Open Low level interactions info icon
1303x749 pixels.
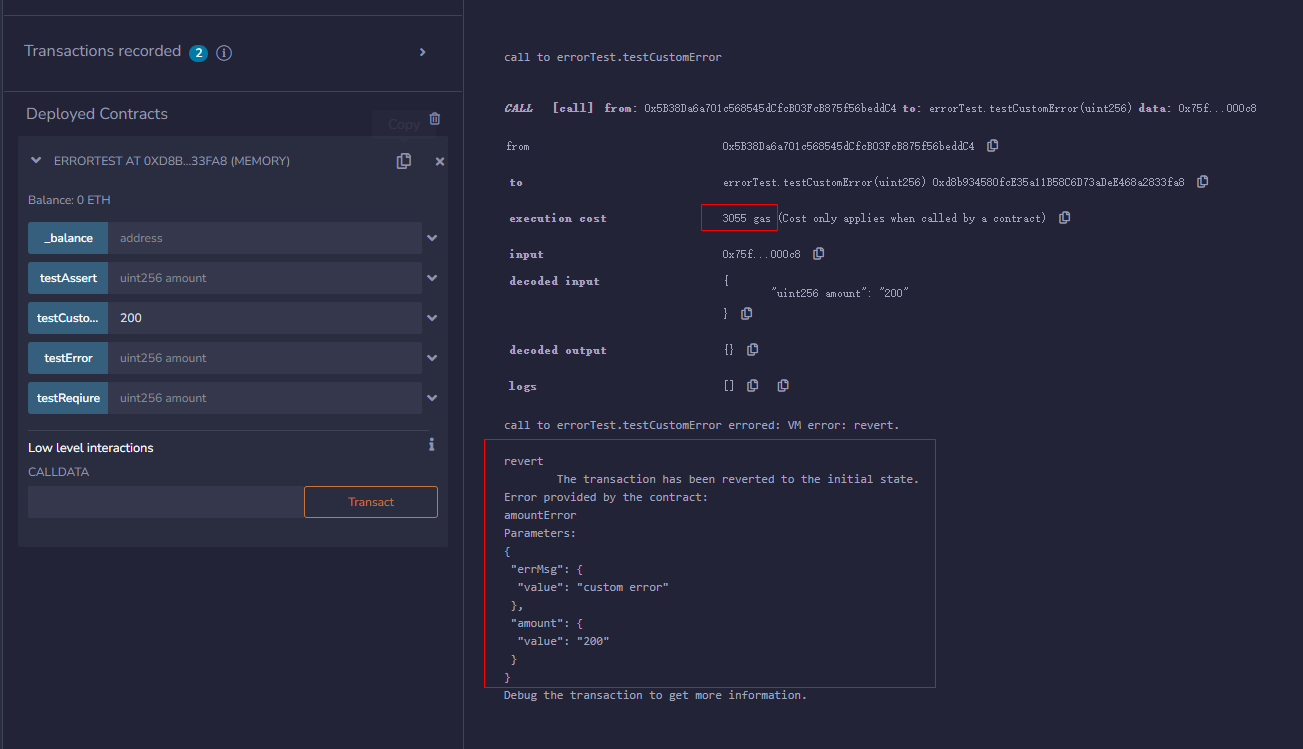[431, 445]
